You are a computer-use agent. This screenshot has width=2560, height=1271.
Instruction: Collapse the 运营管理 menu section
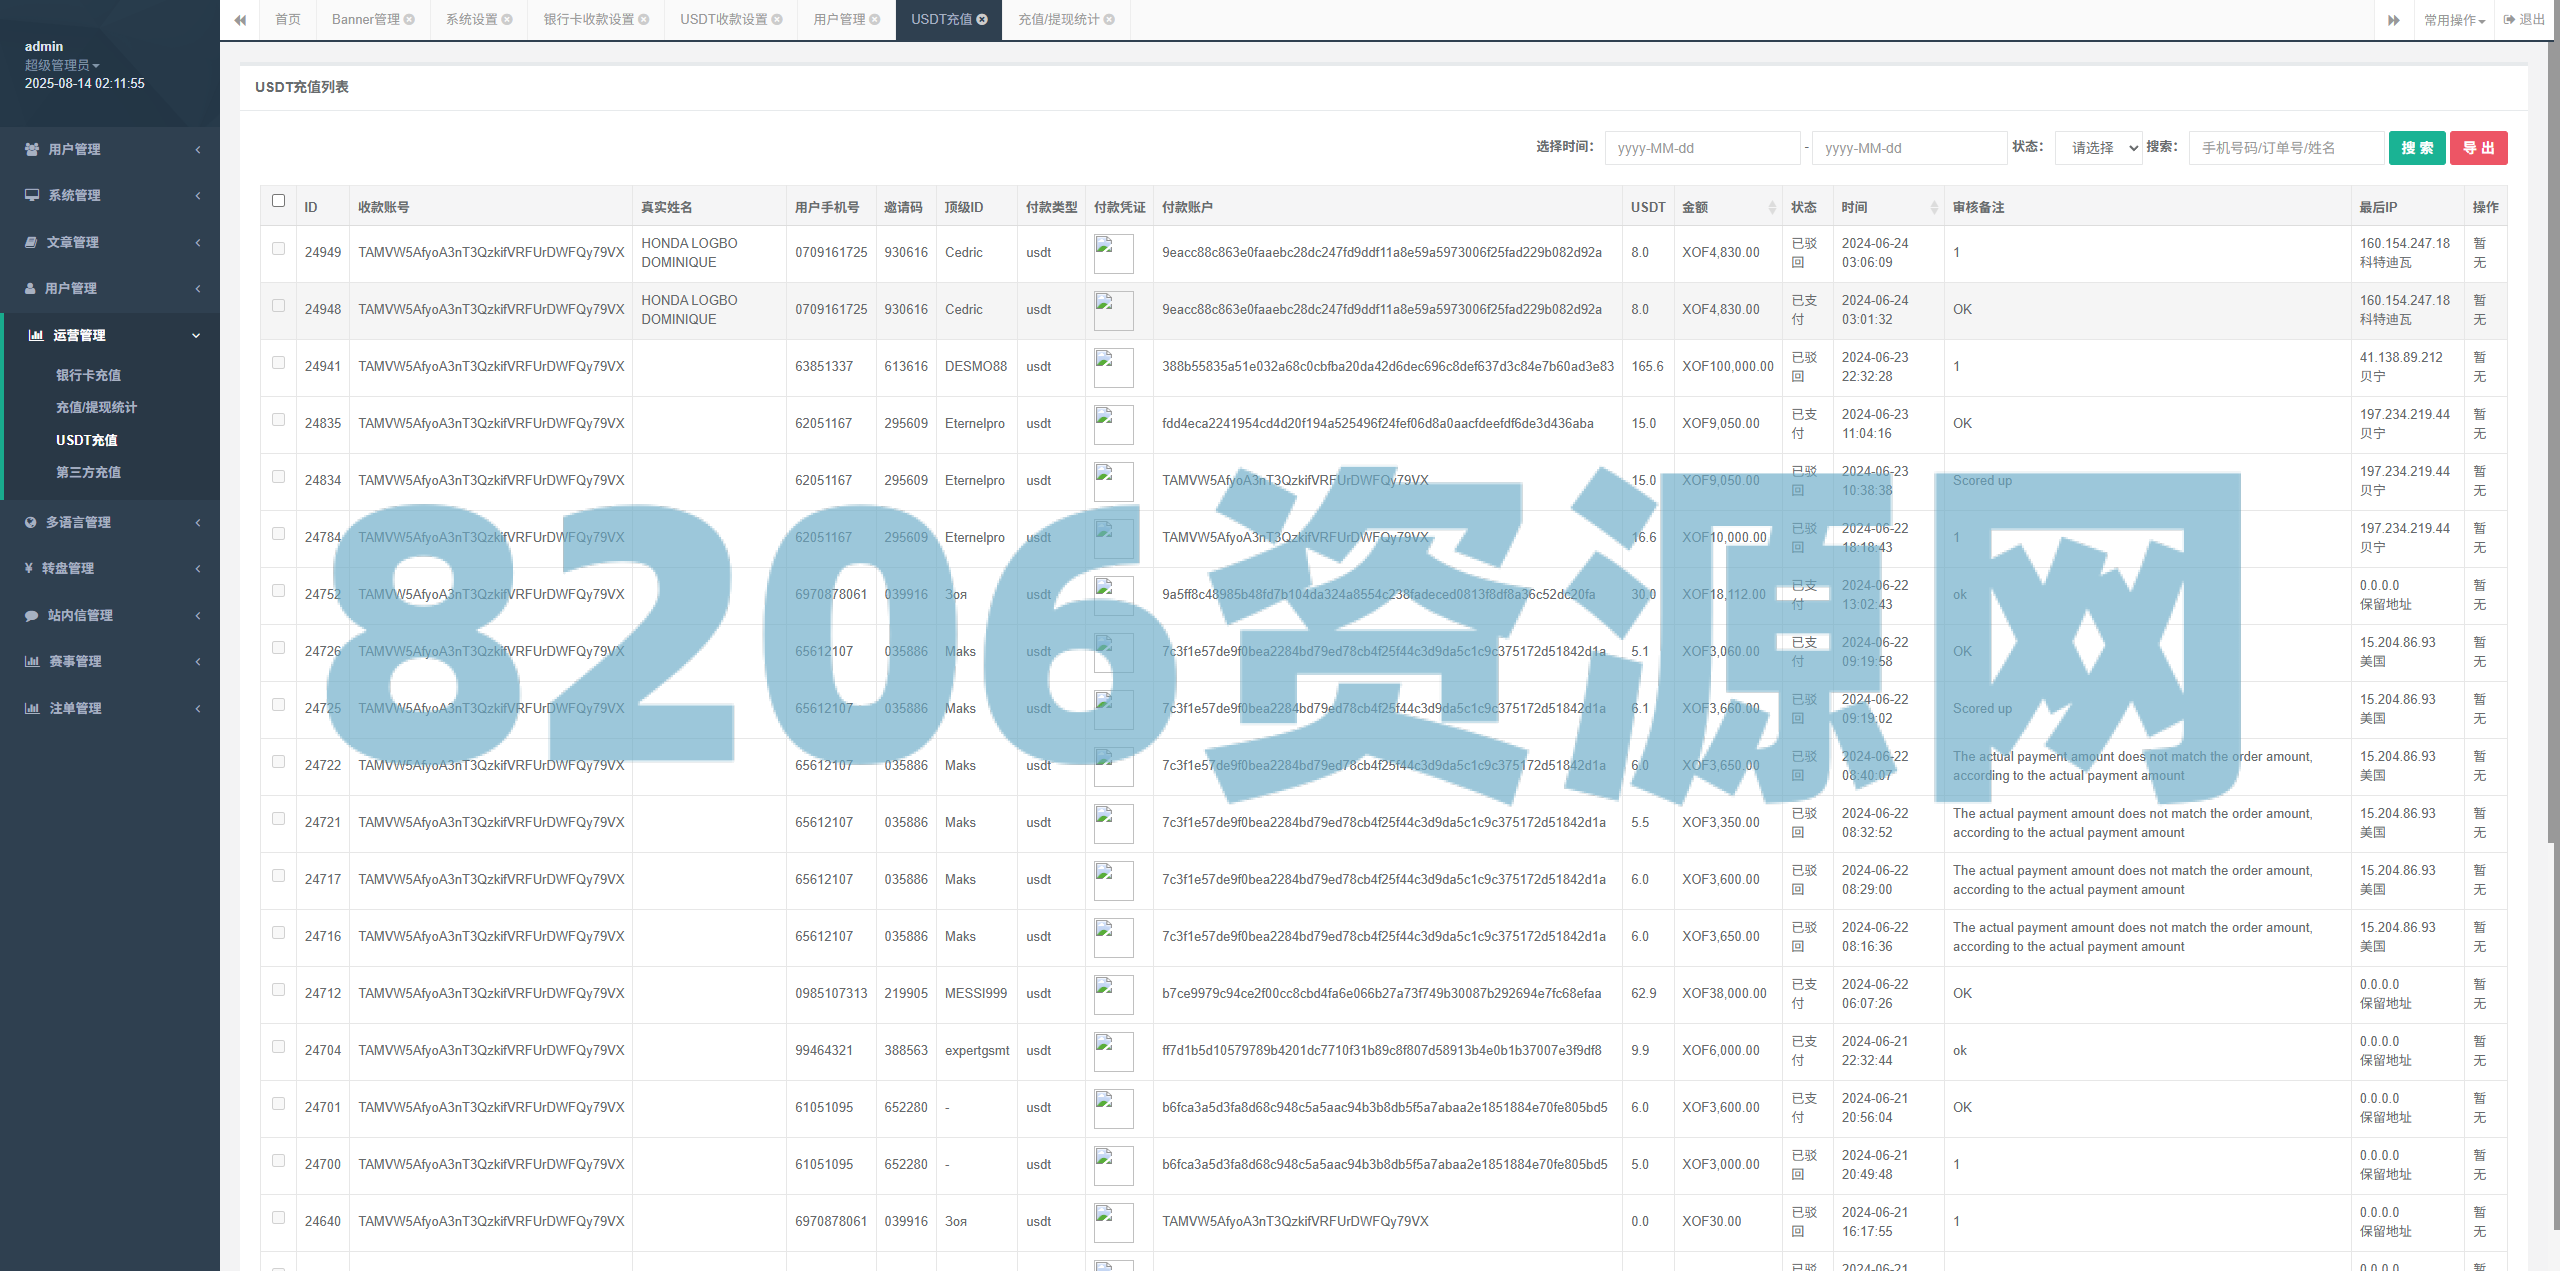point(110,335)
